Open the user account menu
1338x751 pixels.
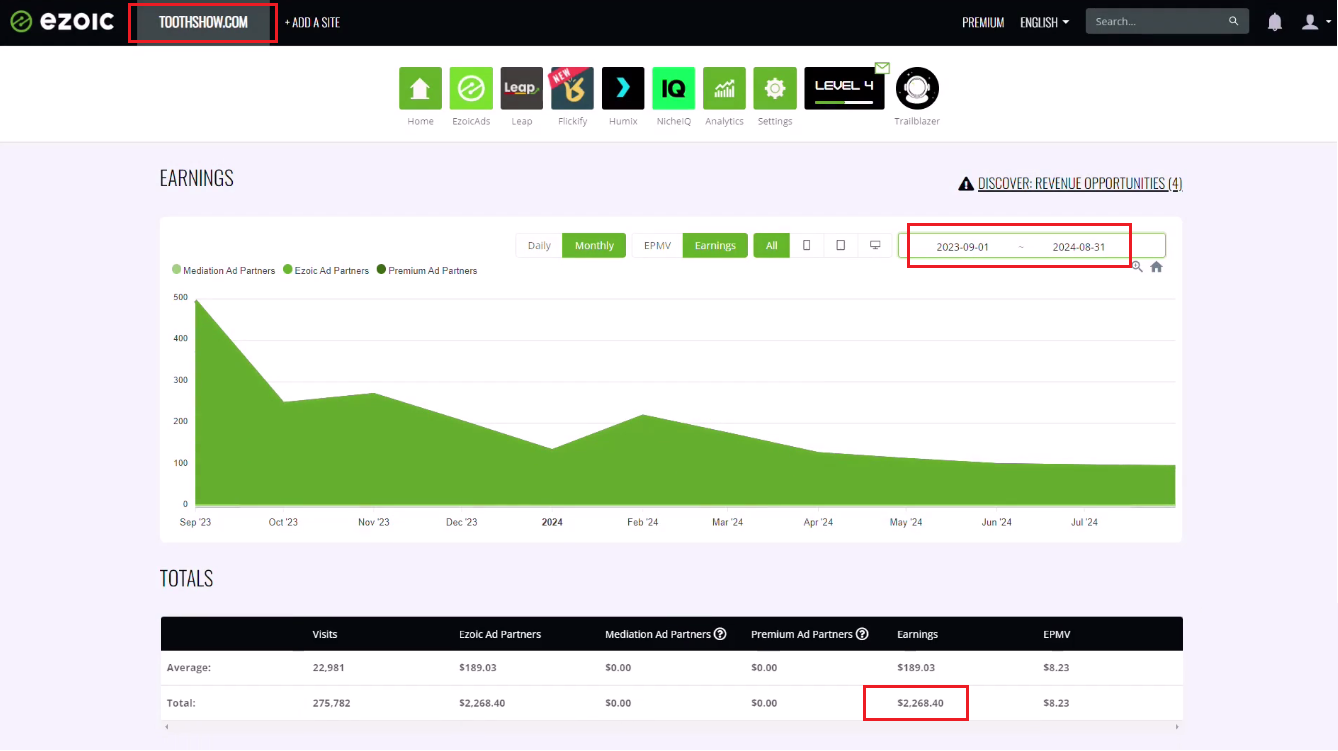click(x=1314, y=22)
